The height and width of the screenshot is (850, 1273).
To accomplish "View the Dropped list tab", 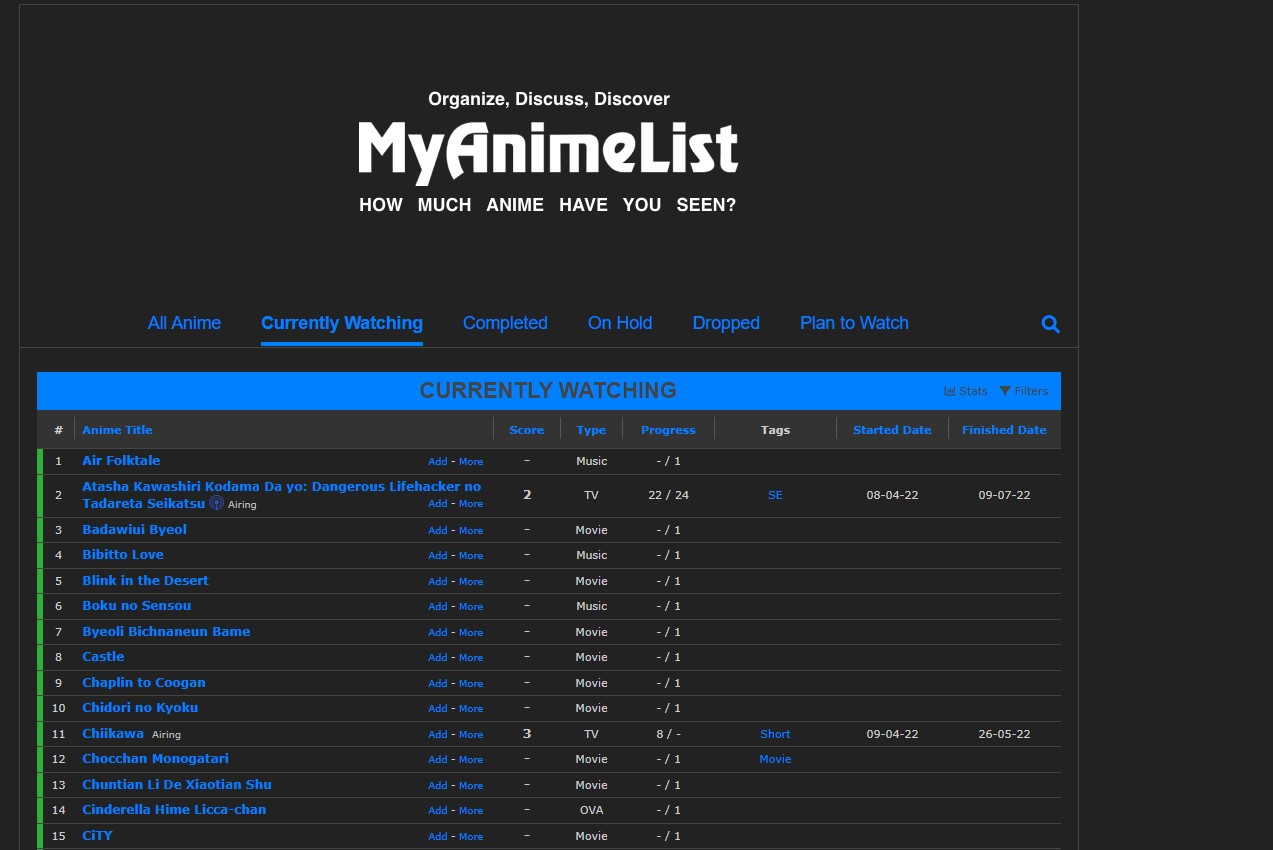I will tap(726, 323).
